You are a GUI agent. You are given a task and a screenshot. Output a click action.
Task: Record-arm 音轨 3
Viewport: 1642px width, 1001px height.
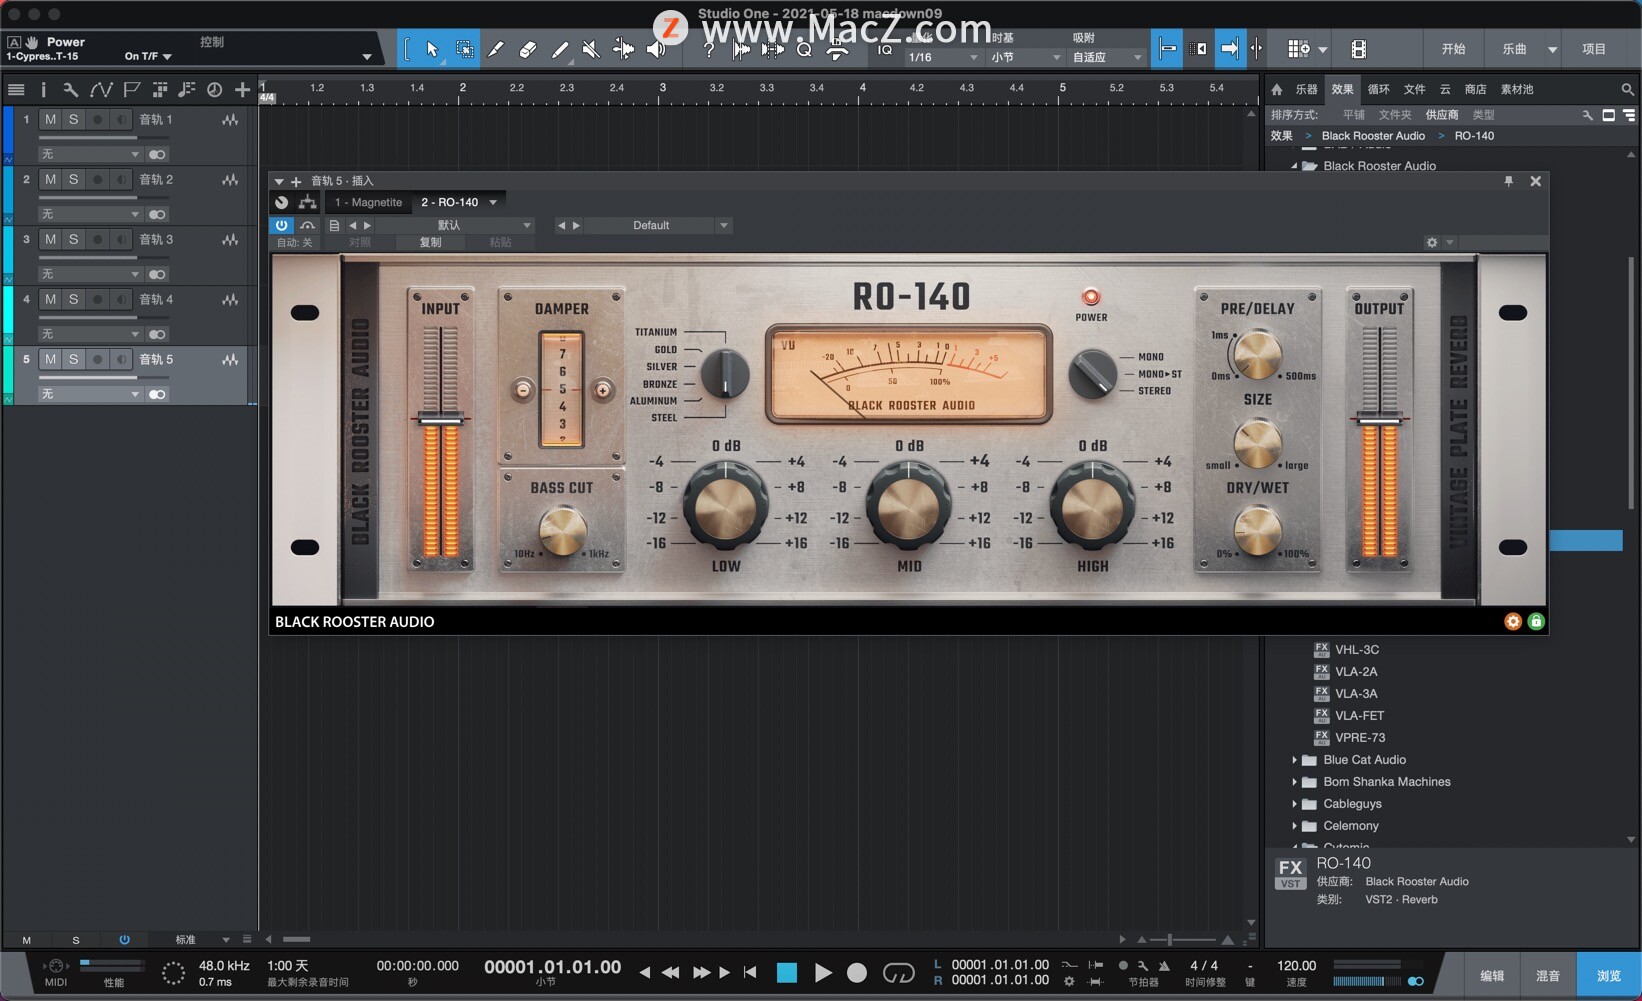[x=97, y=240]
